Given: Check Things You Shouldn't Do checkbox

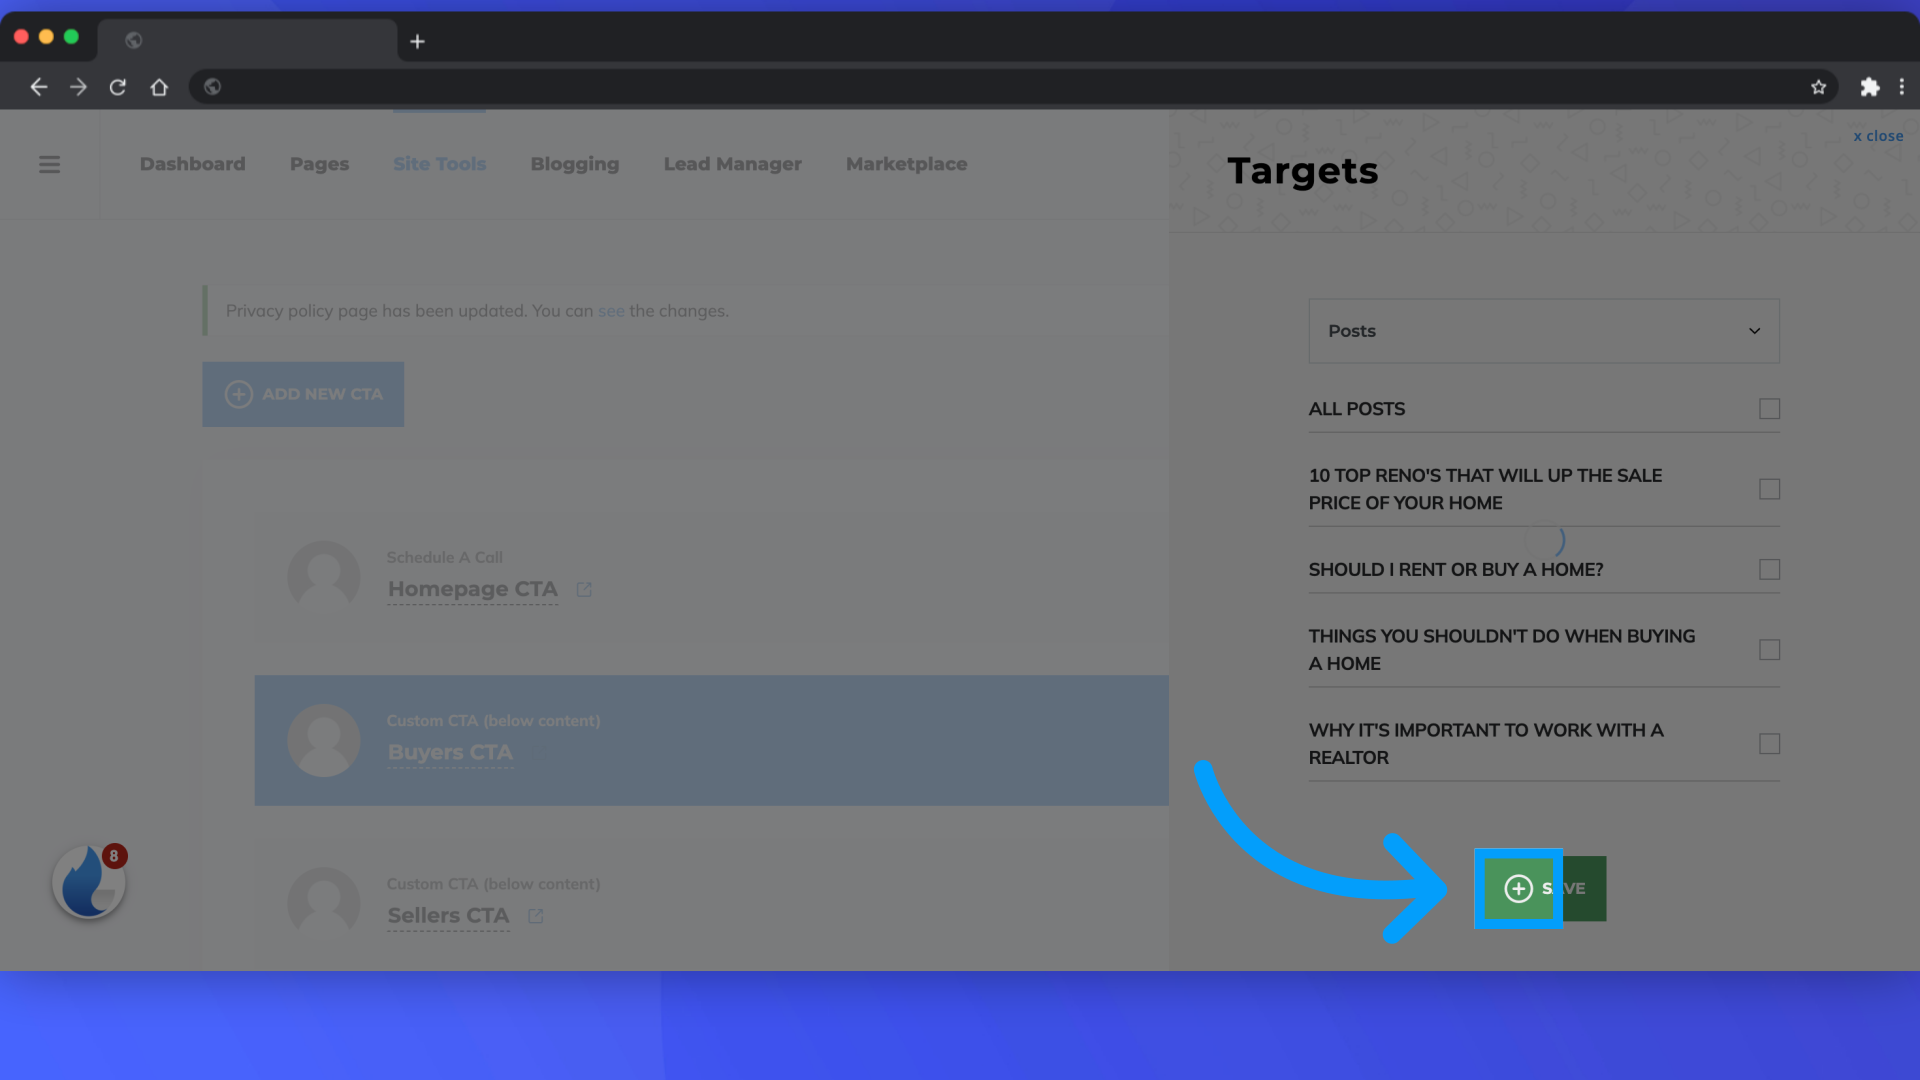Looking at the screenshot, I should pos(1769,650).
